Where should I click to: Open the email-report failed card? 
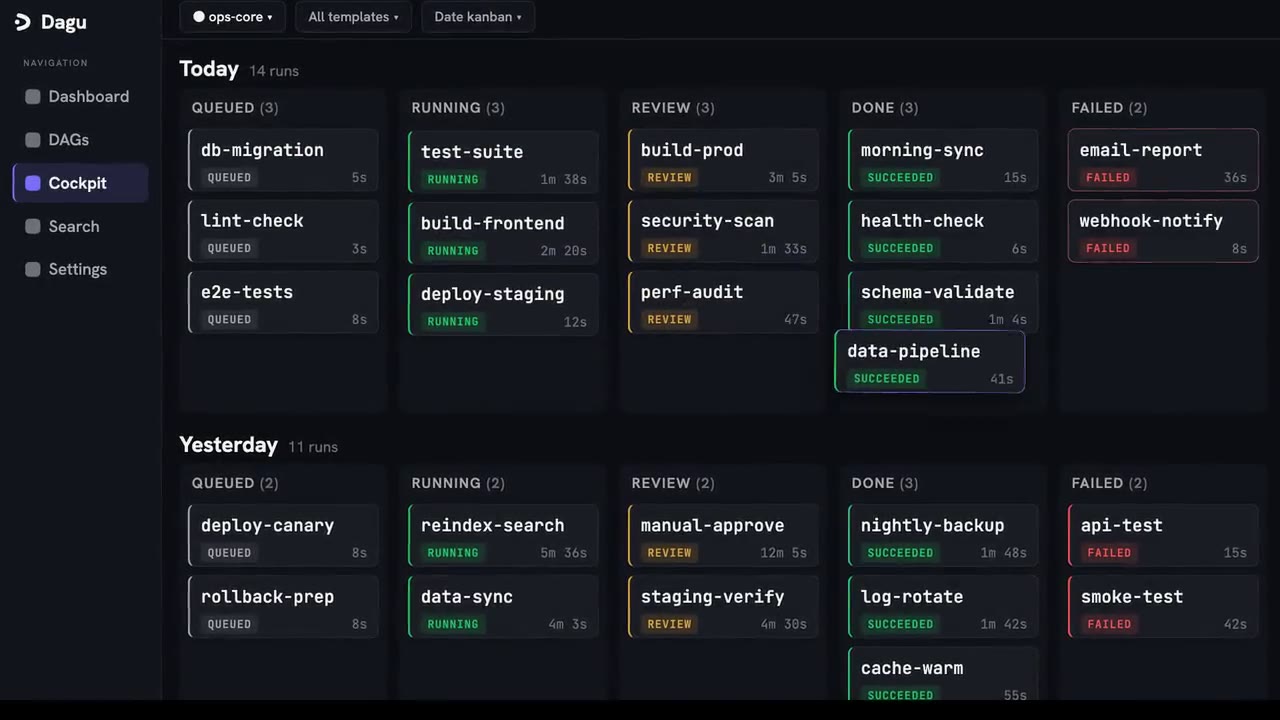click(x=1163, y=160)
